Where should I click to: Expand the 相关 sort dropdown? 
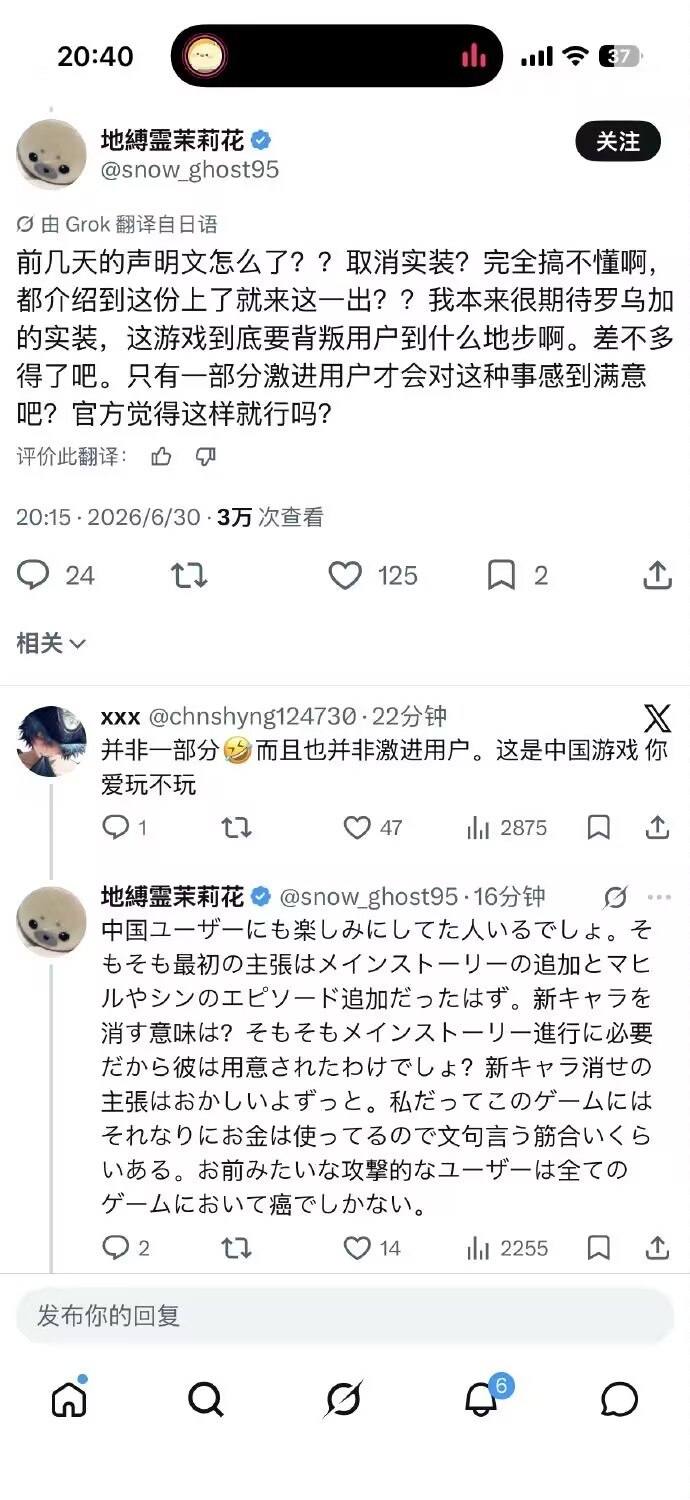pos(51,643)
